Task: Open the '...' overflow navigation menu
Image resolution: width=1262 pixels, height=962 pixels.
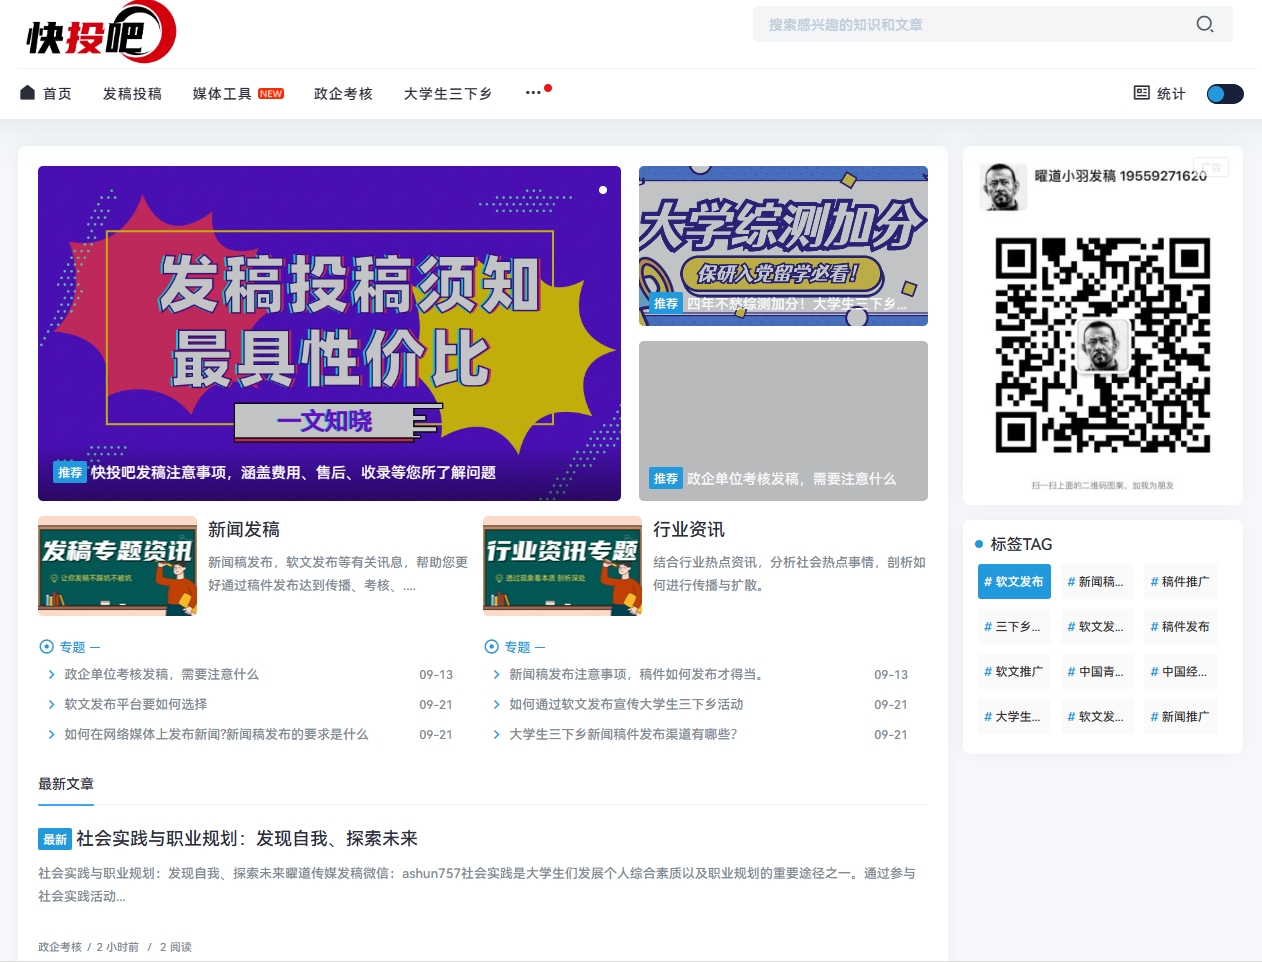Action: (533, 90)
